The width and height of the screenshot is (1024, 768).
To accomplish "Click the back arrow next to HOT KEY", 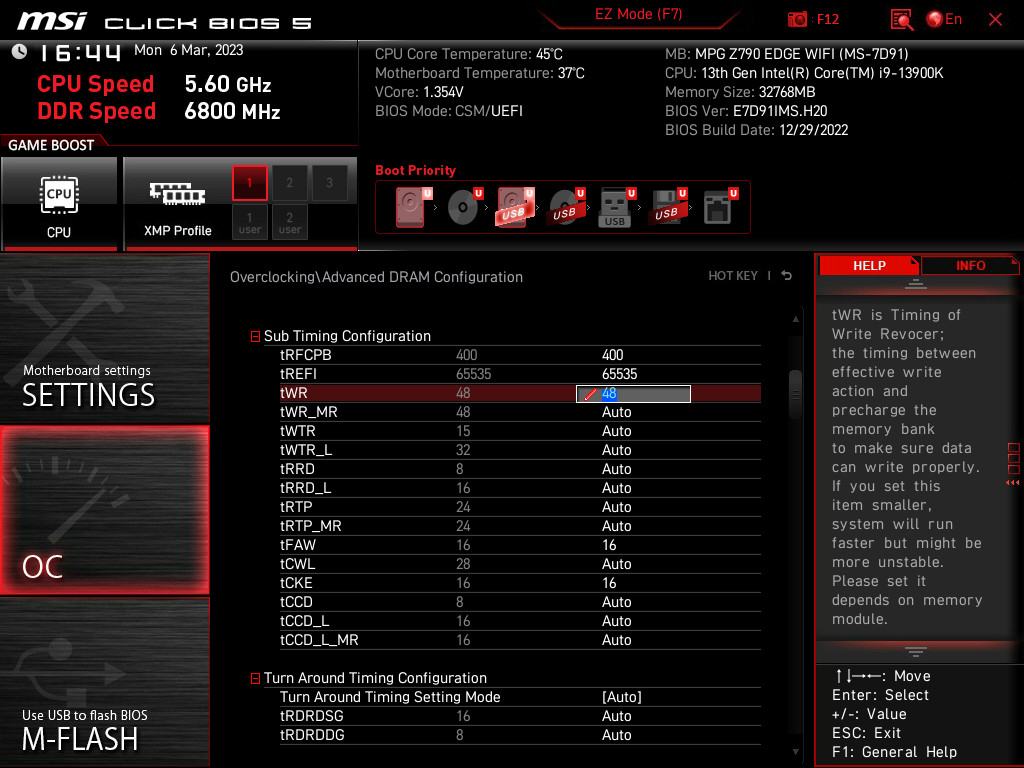I will coord(786,276).
